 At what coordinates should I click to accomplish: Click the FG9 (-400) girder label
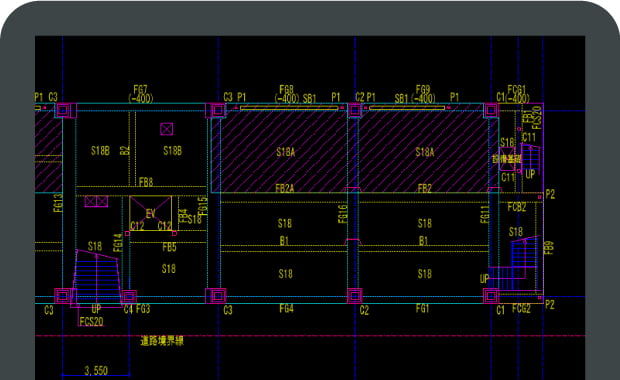click(x=423, y=94)
